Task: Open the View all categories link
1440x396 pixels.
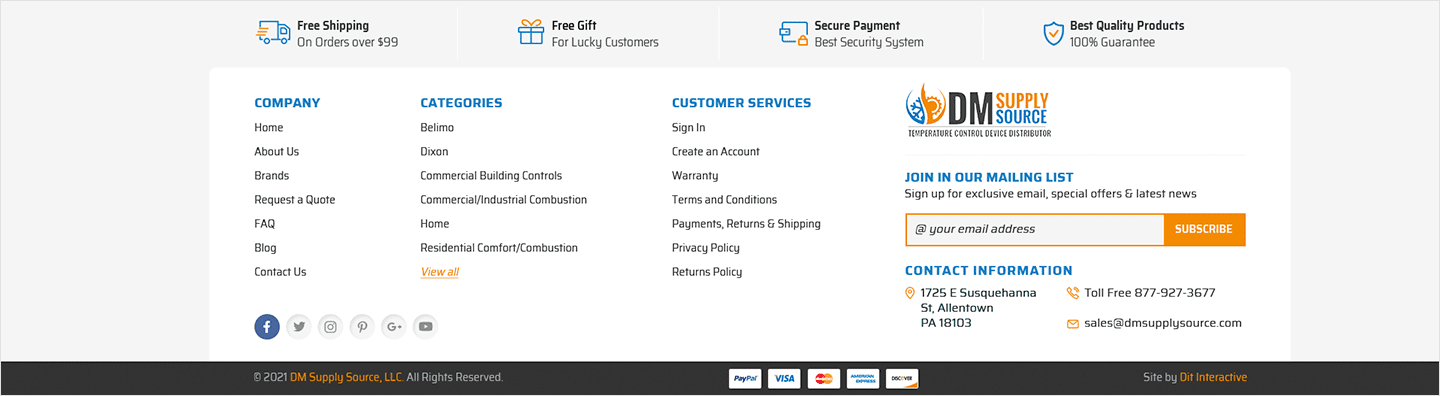Action: click(440, 272)
